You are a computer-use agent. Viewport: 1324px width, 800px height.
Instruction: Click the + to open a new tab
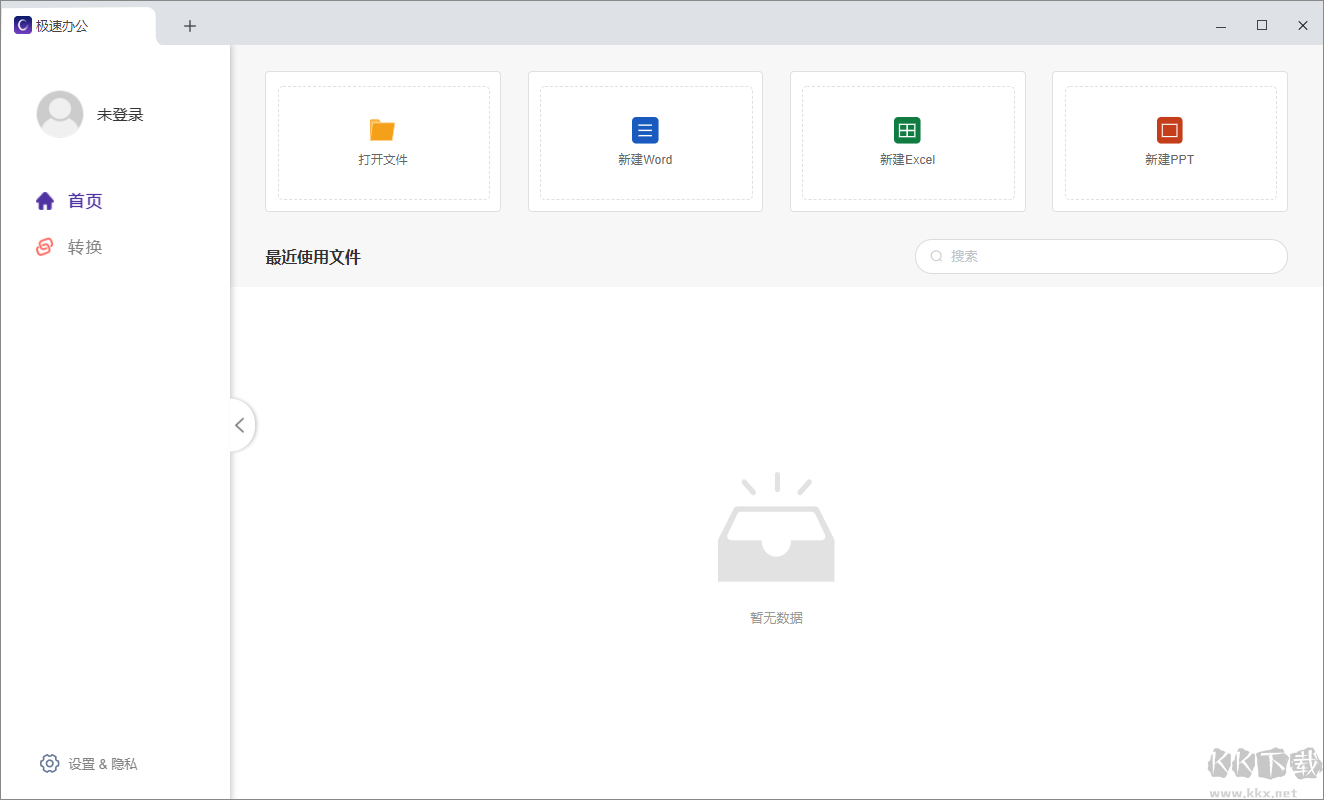click(189, 25)
